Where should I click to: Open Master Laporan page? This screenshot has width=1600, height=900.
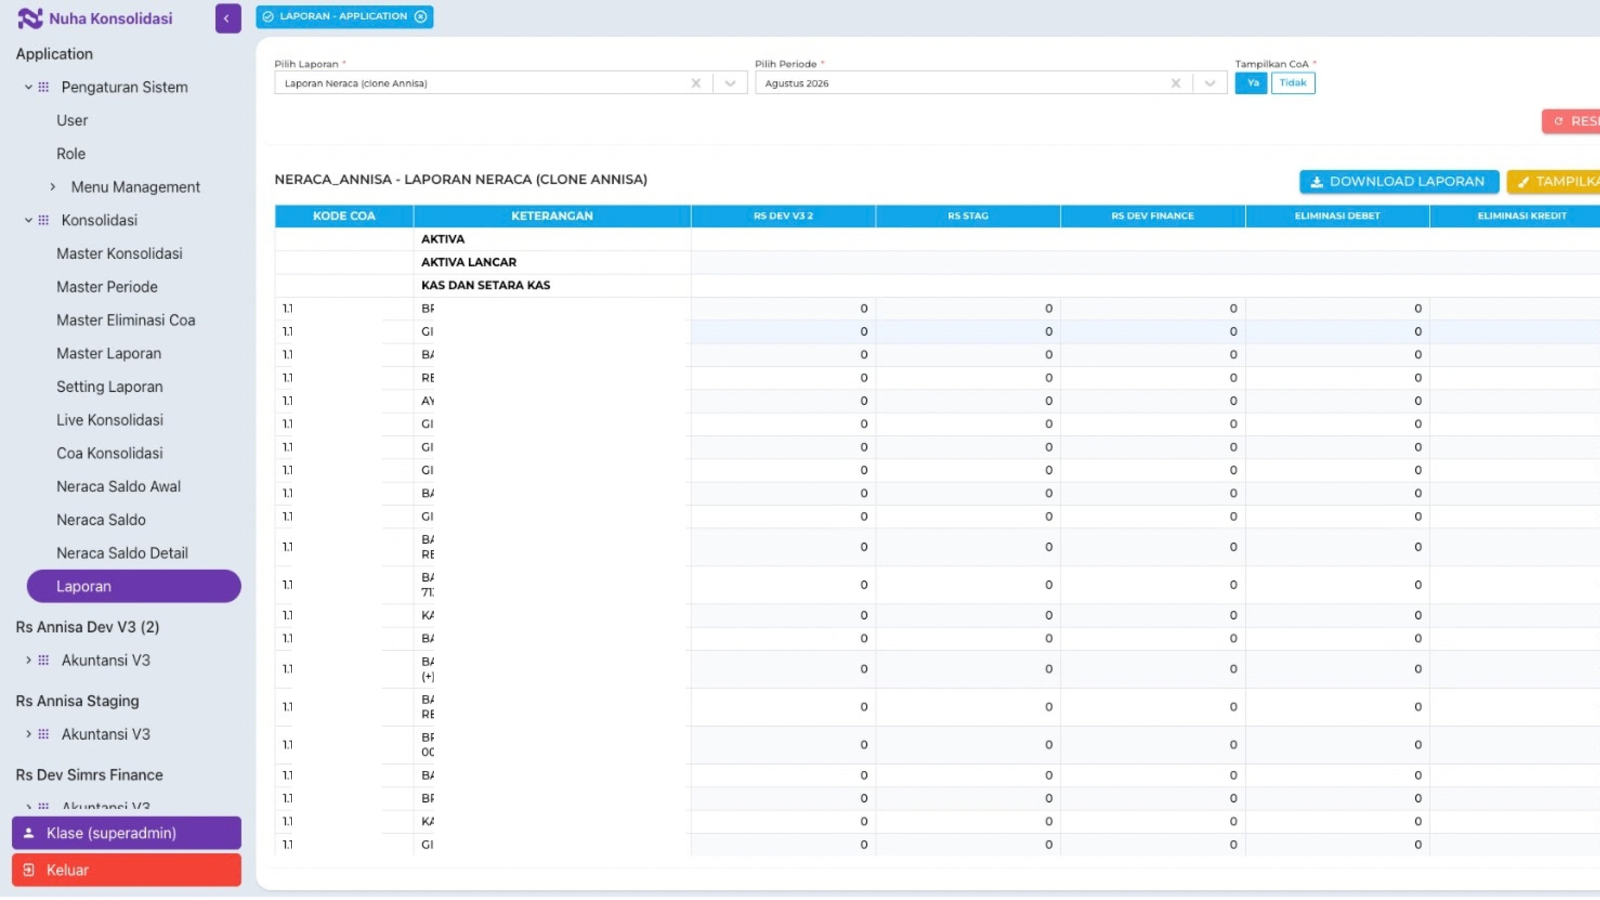pos(109,354)
